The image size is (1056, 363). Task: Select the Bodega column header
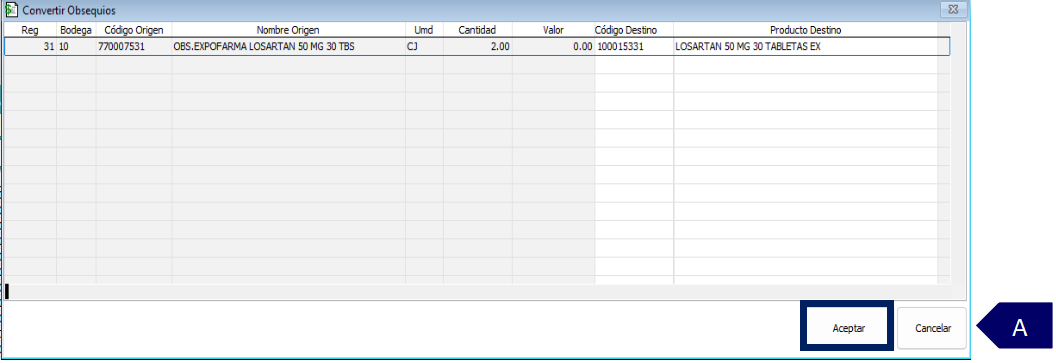[76, 30]
